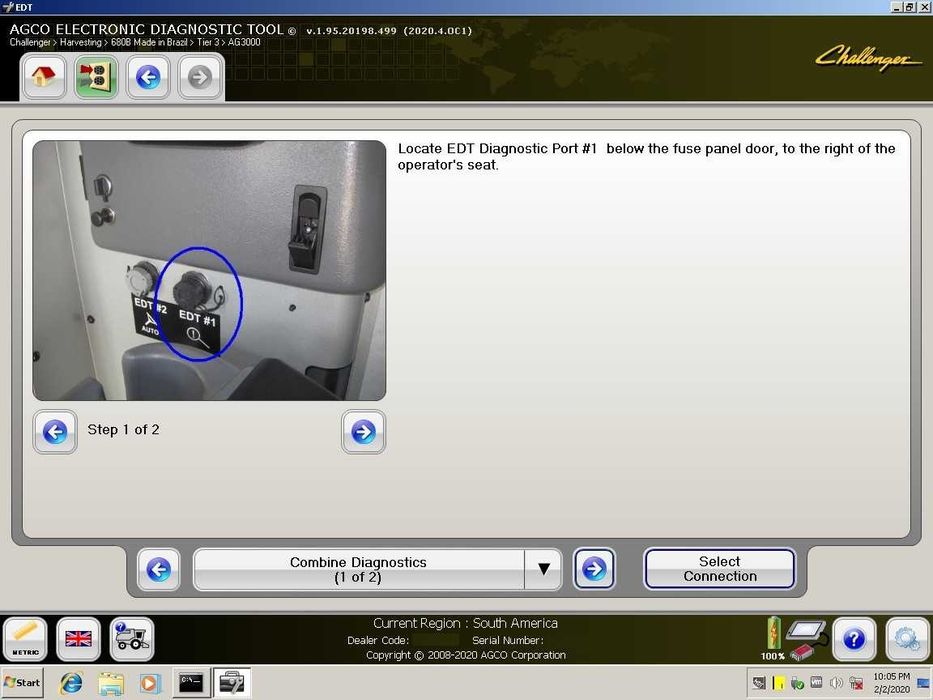Open machine info with the combine harvester icon
933x700 pixels.
point(132,639)
